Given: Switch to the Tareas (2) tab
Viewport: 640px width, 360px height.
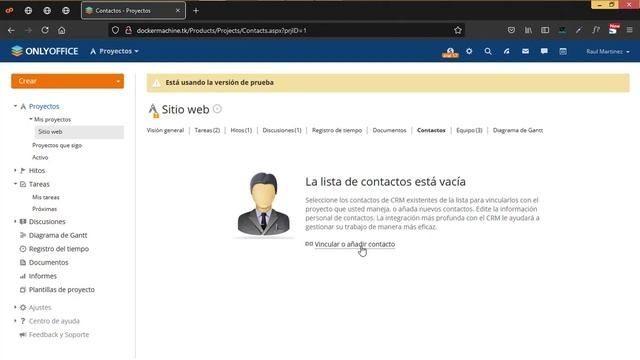Looking at the screenshot, I should coord(207,130).
